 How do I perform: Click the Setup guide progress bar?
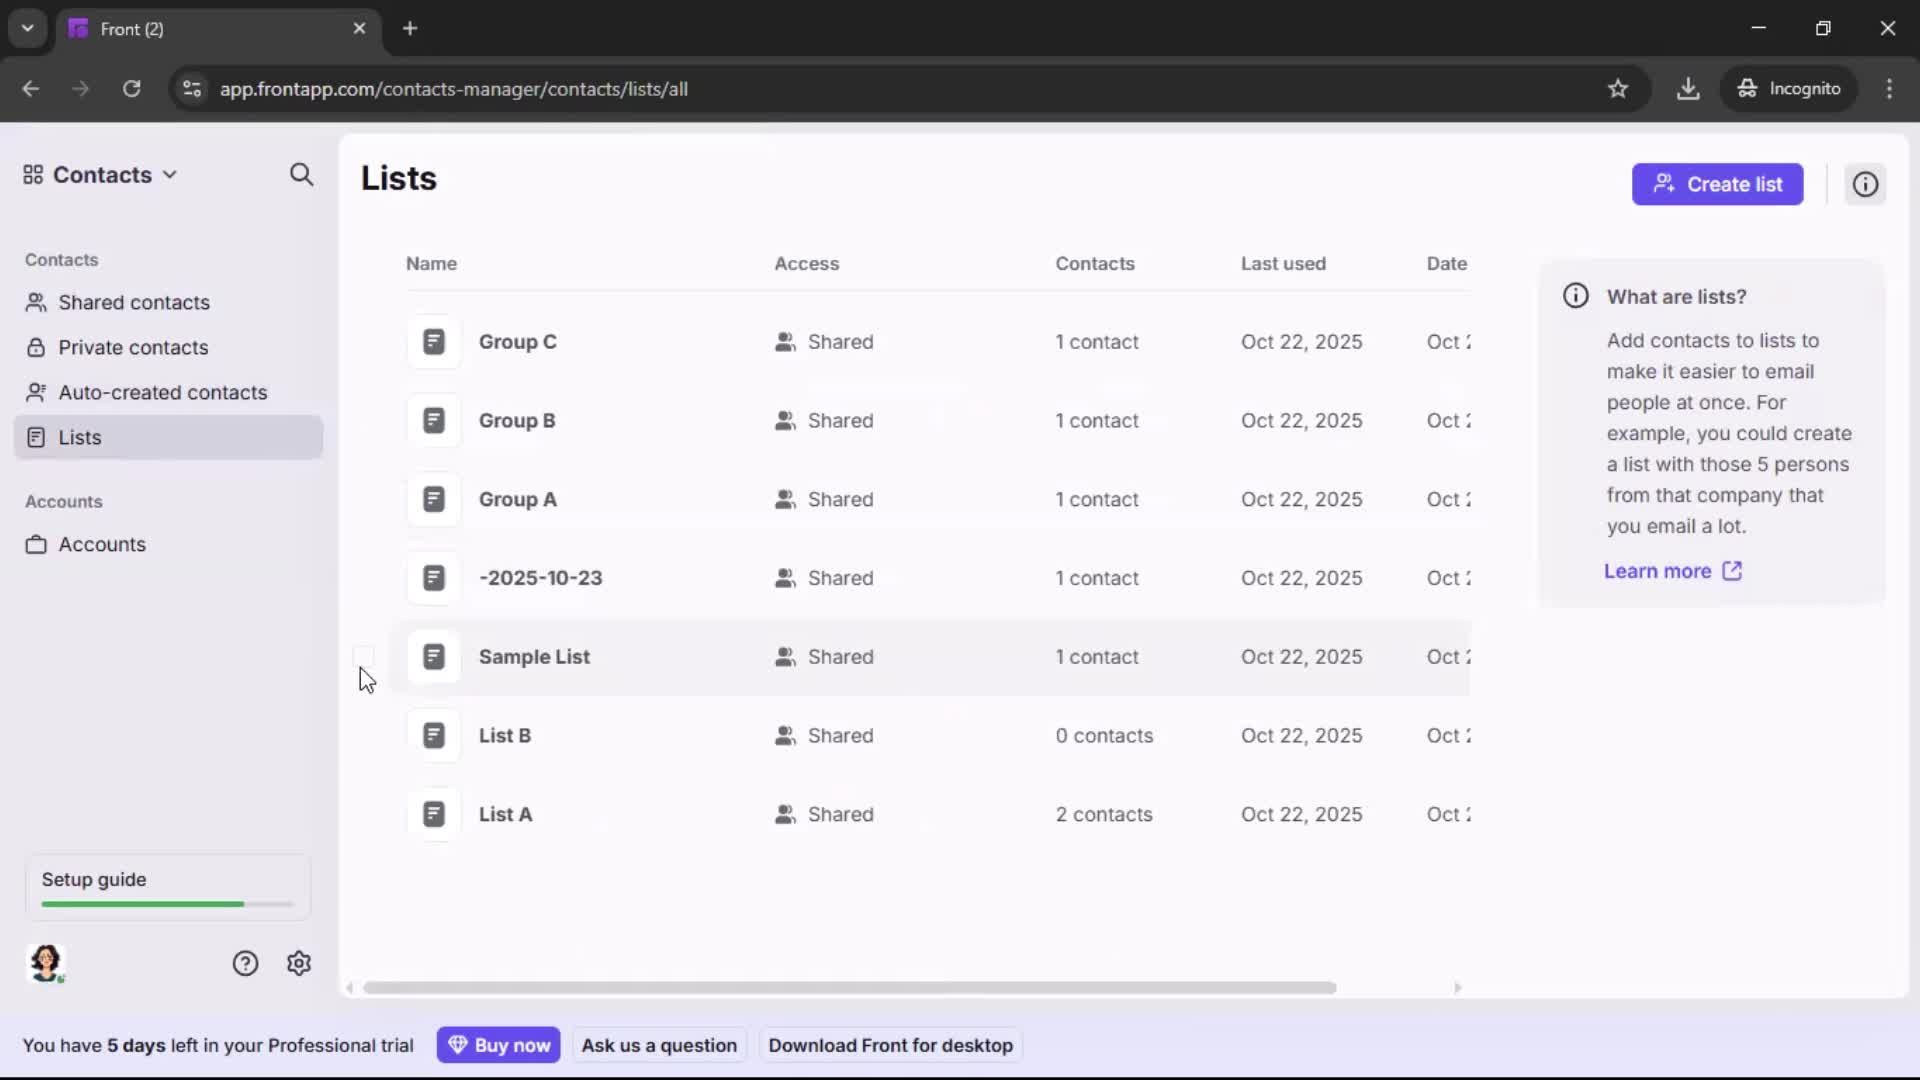[x=166, y=903]
